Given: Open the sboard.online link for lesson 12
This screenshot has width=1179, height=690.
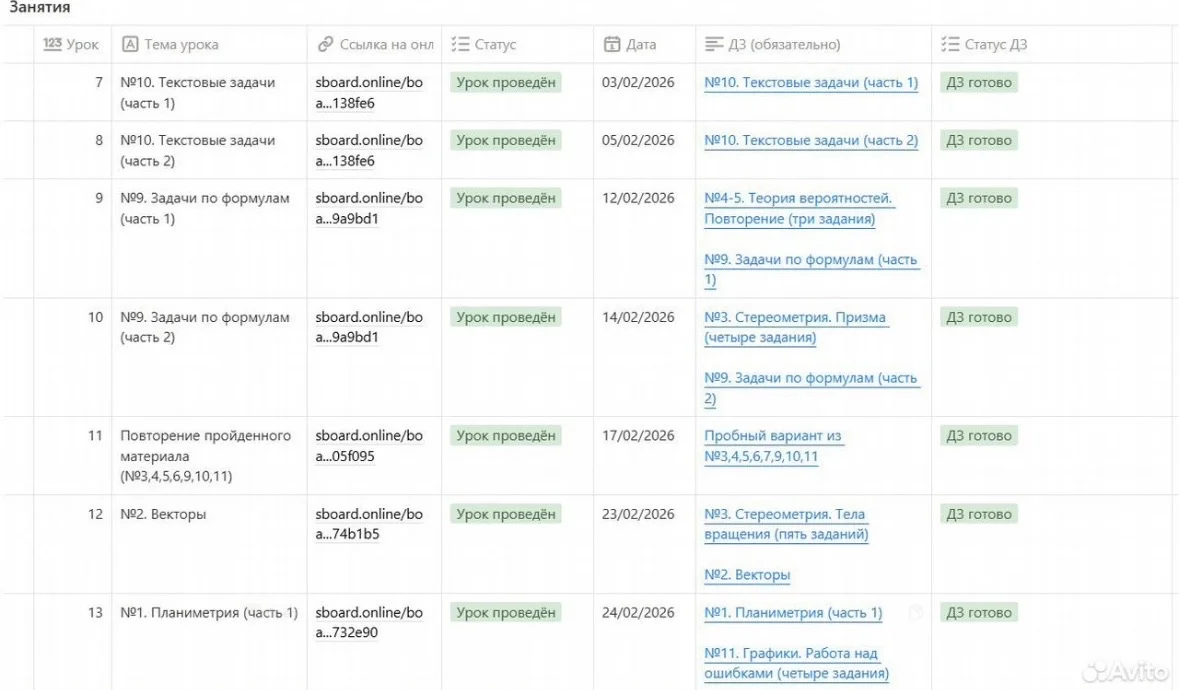Looking at the screenshot, I should [368, 524].
